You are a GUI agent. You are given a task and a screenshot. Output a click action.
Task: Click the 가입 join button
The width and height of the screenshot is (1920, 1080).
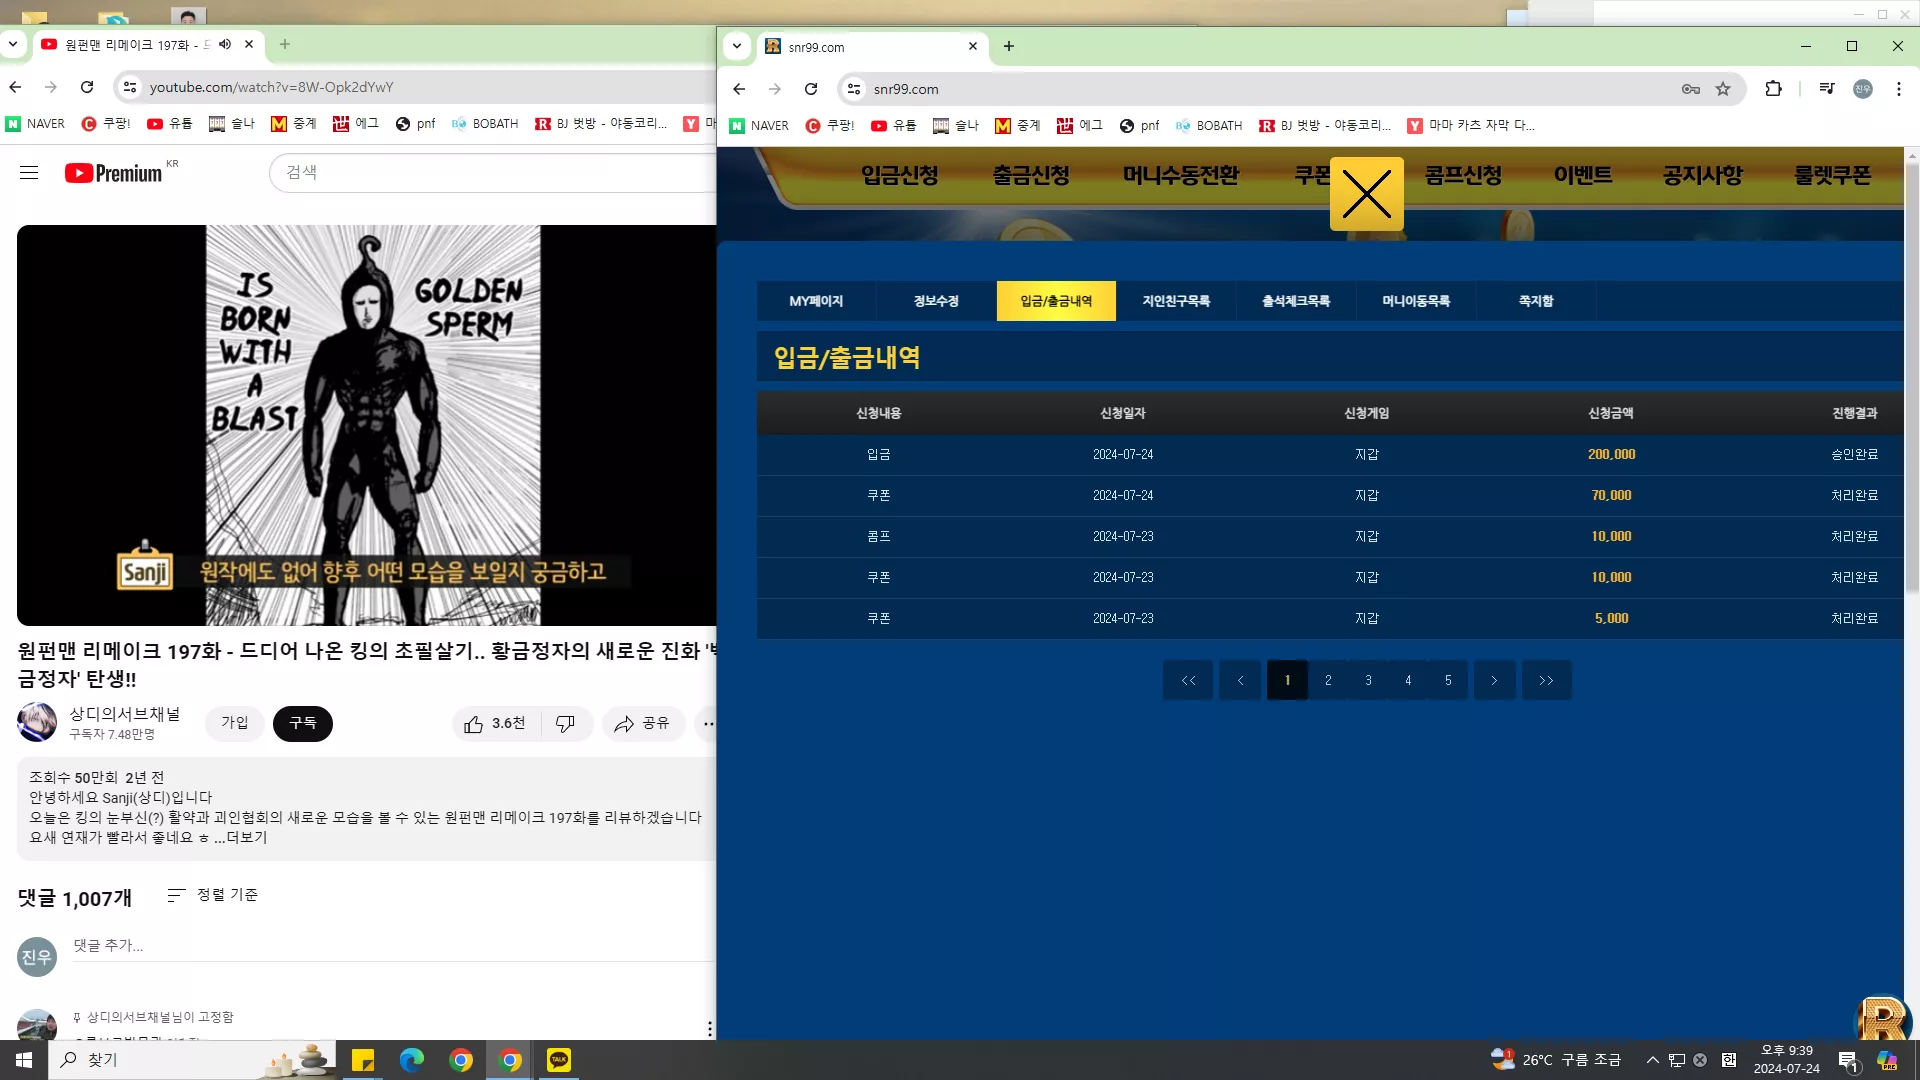235,723
